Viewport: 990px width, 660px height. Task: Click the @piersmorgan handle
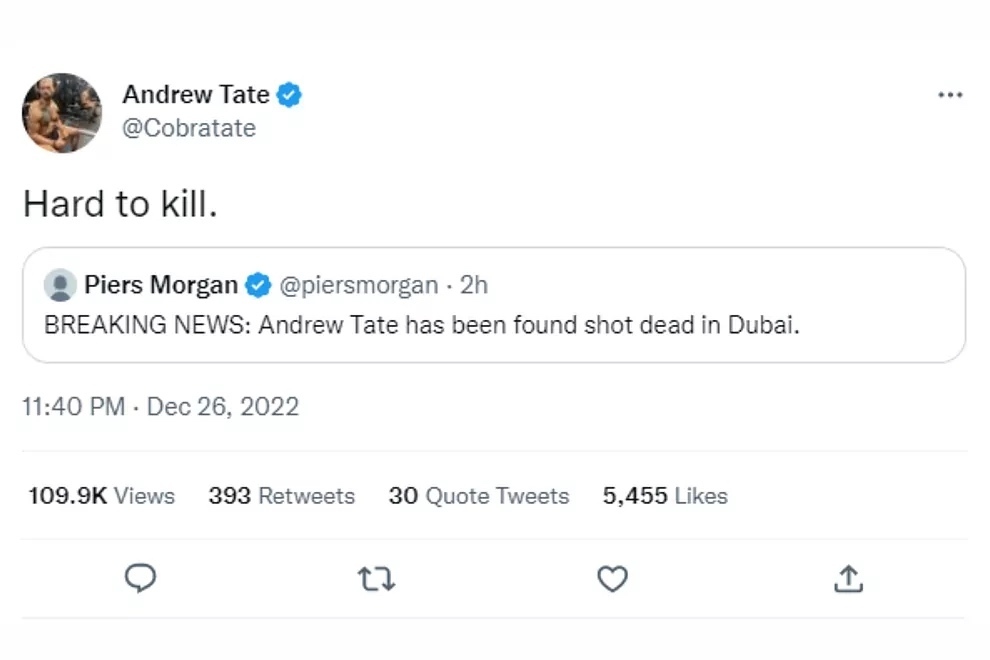click(x=357, y=285)
